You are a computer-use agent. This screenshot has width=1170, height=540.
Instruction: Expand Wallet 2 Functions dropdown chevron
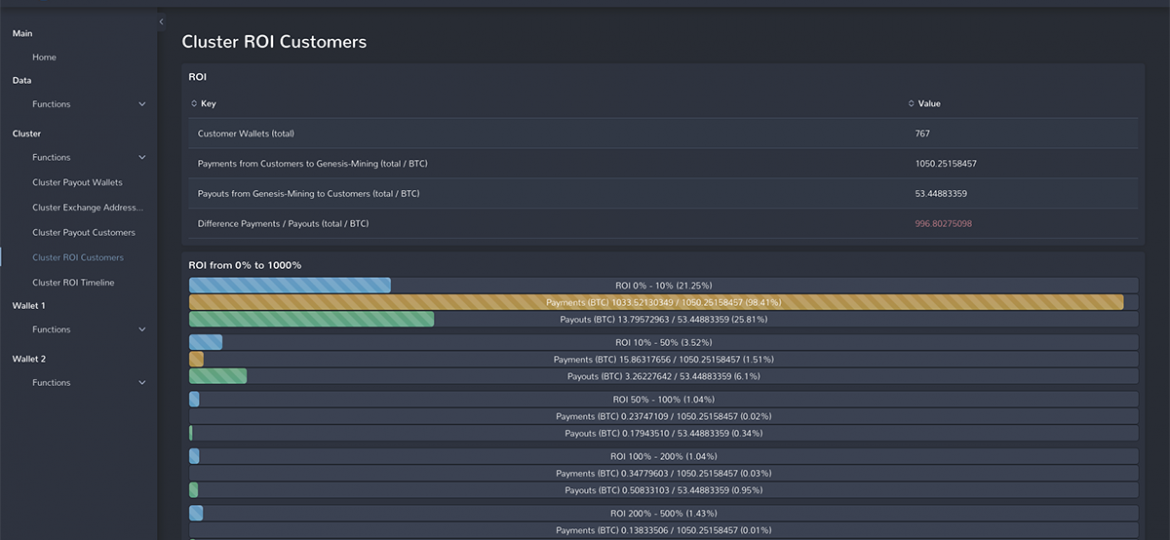pyautogui.click(x=142, y=383)
